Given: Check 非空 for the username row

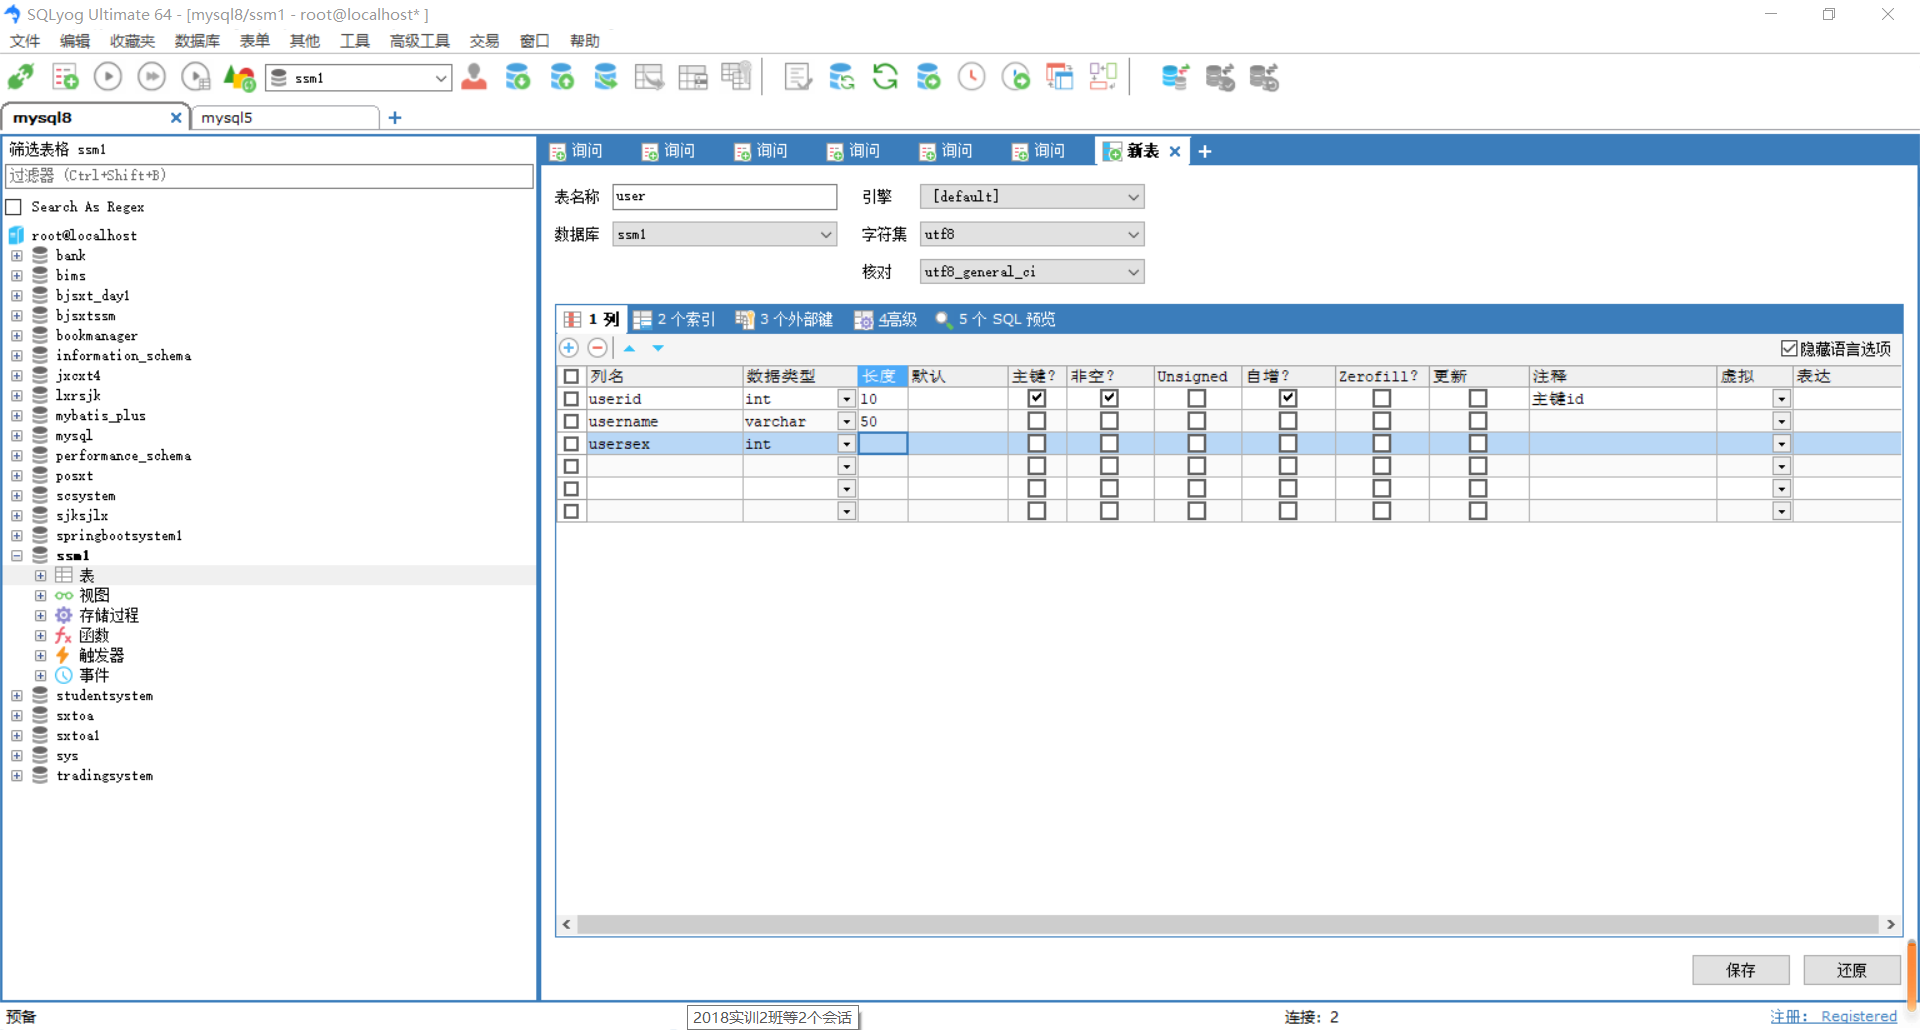Looking at the screenshot, I should tap(1109, 421).
